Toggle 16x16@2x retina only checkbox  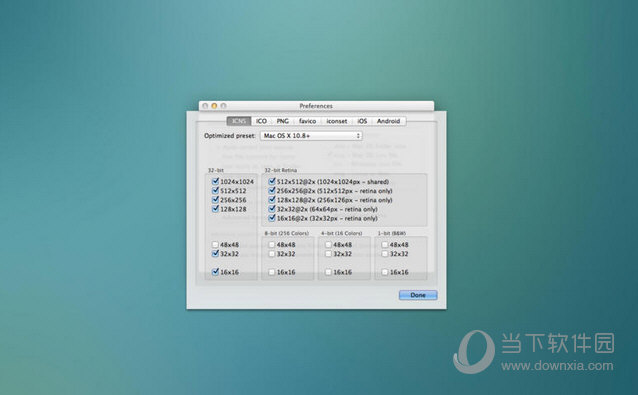[272, 218]
